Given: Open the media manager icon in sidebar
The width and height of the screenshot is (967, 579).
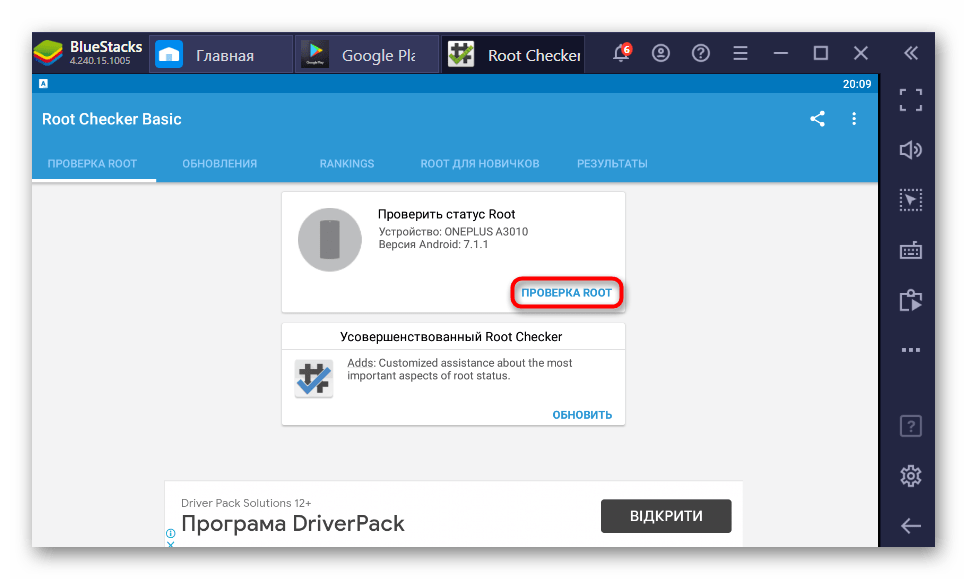Looking at the screenshot, I should point(911,301).
